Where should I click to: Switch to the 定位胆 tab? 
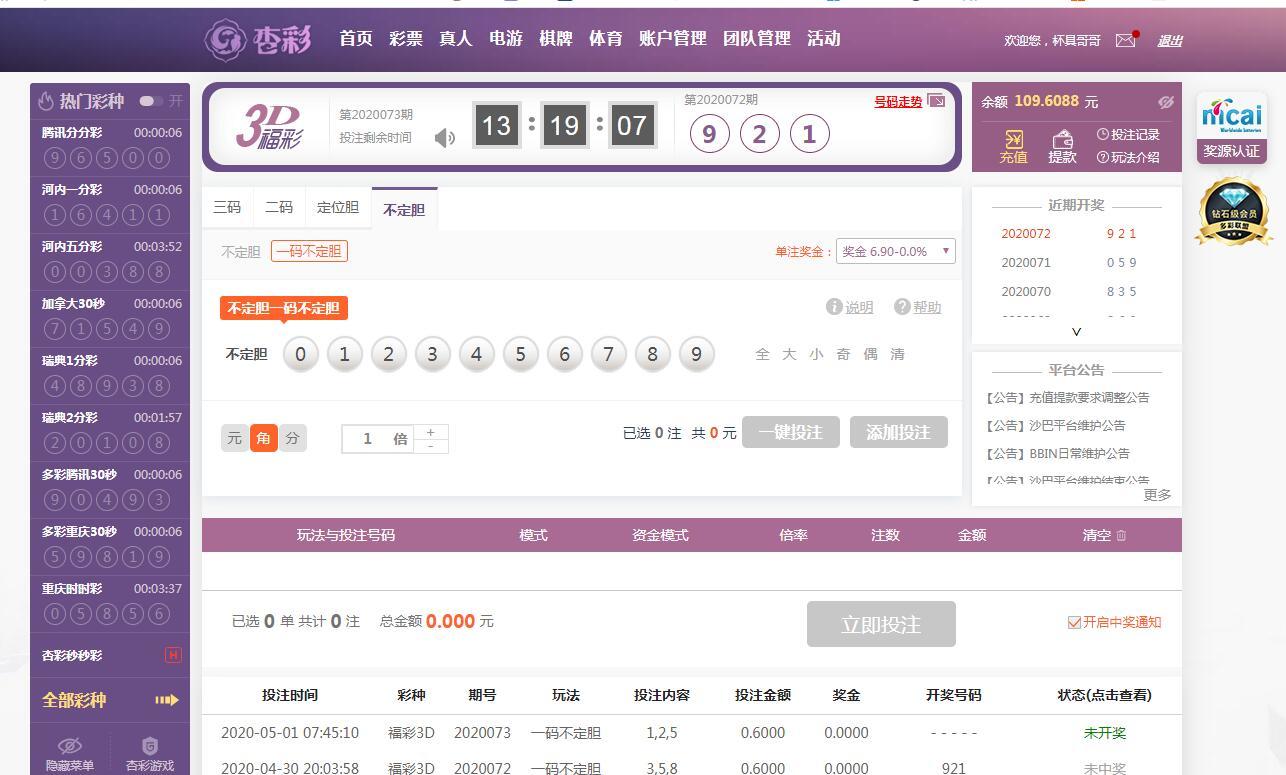(338, 208)
